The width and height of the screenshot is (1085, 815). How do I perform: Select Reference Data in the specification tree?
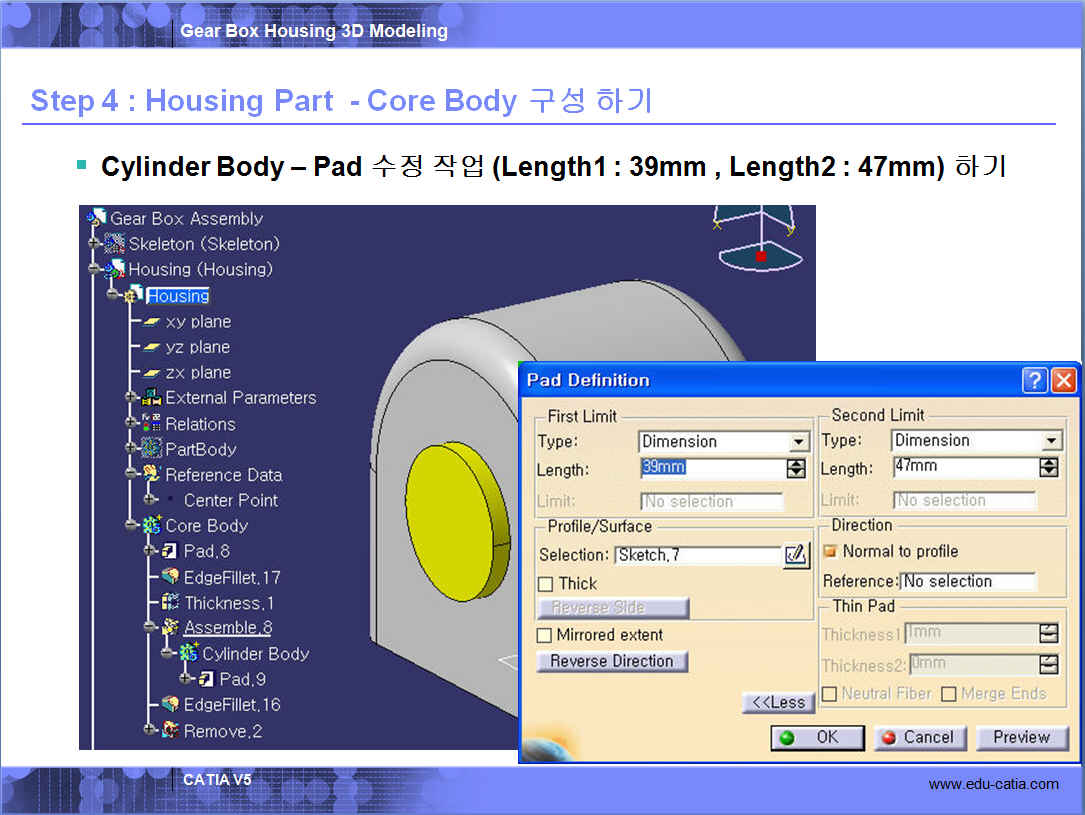[x=223, y=475]
